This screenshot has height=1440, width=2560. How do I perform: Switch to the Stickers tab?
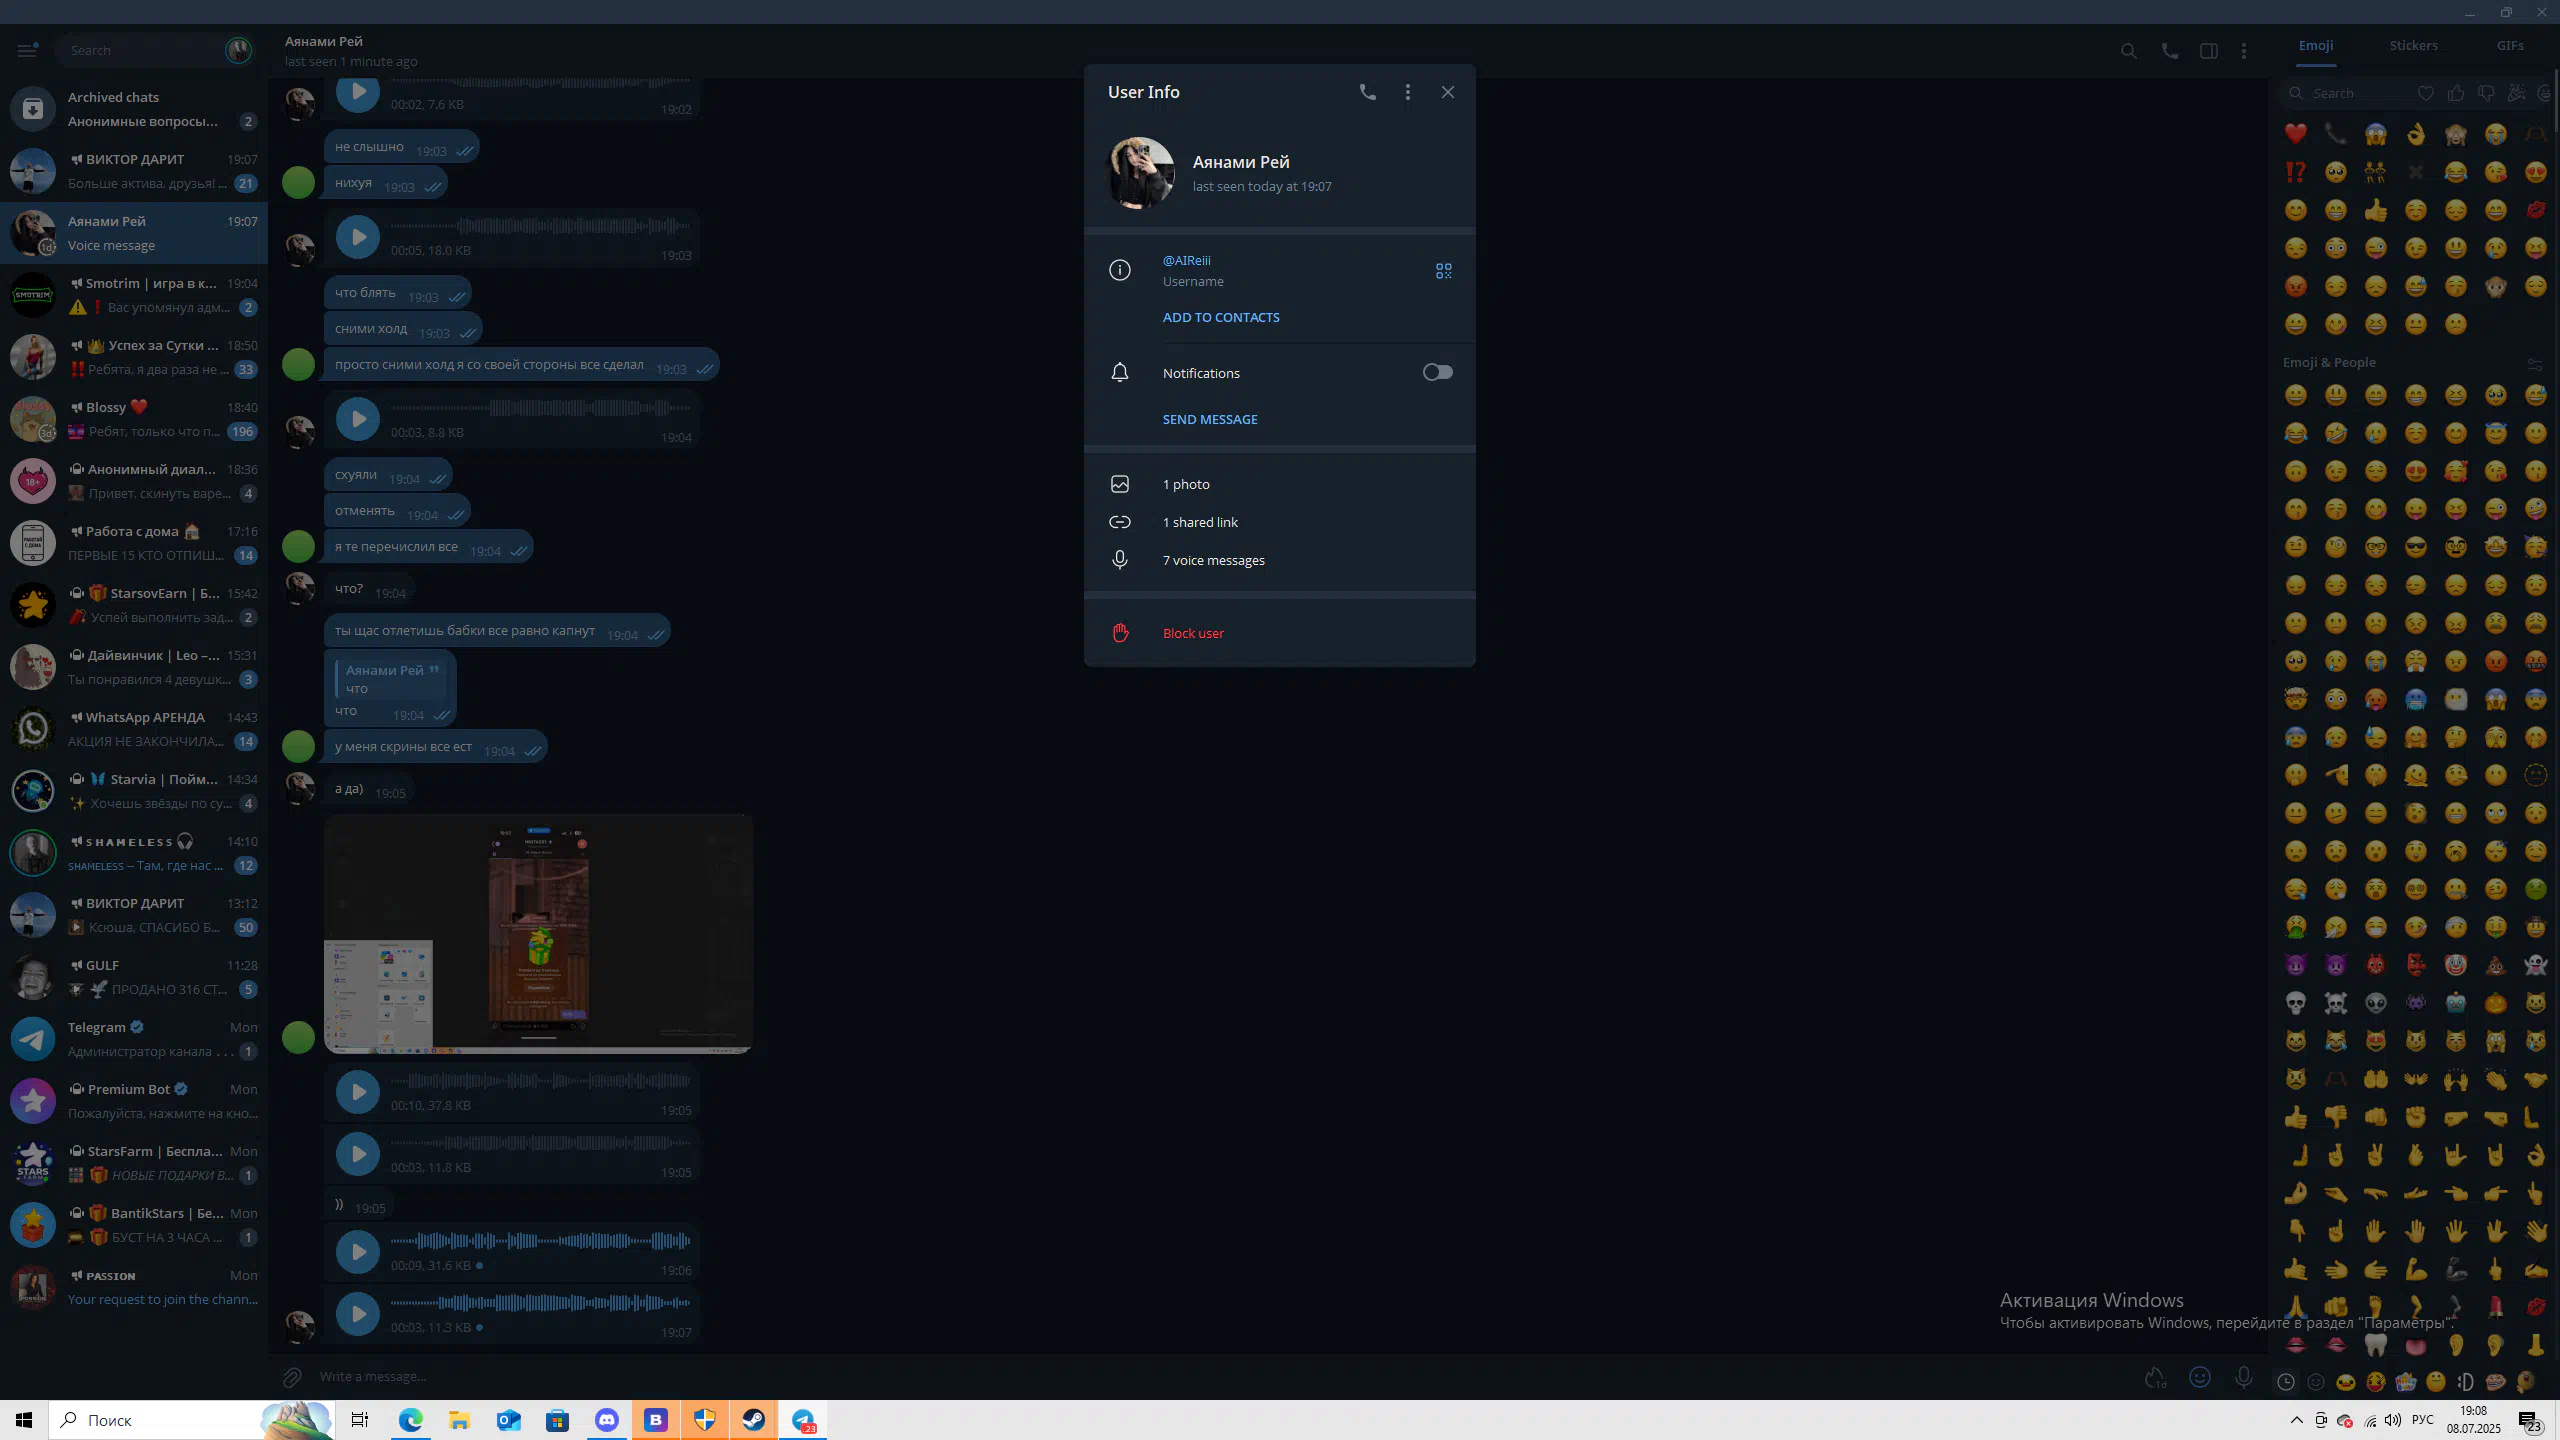coord(2412,46)
